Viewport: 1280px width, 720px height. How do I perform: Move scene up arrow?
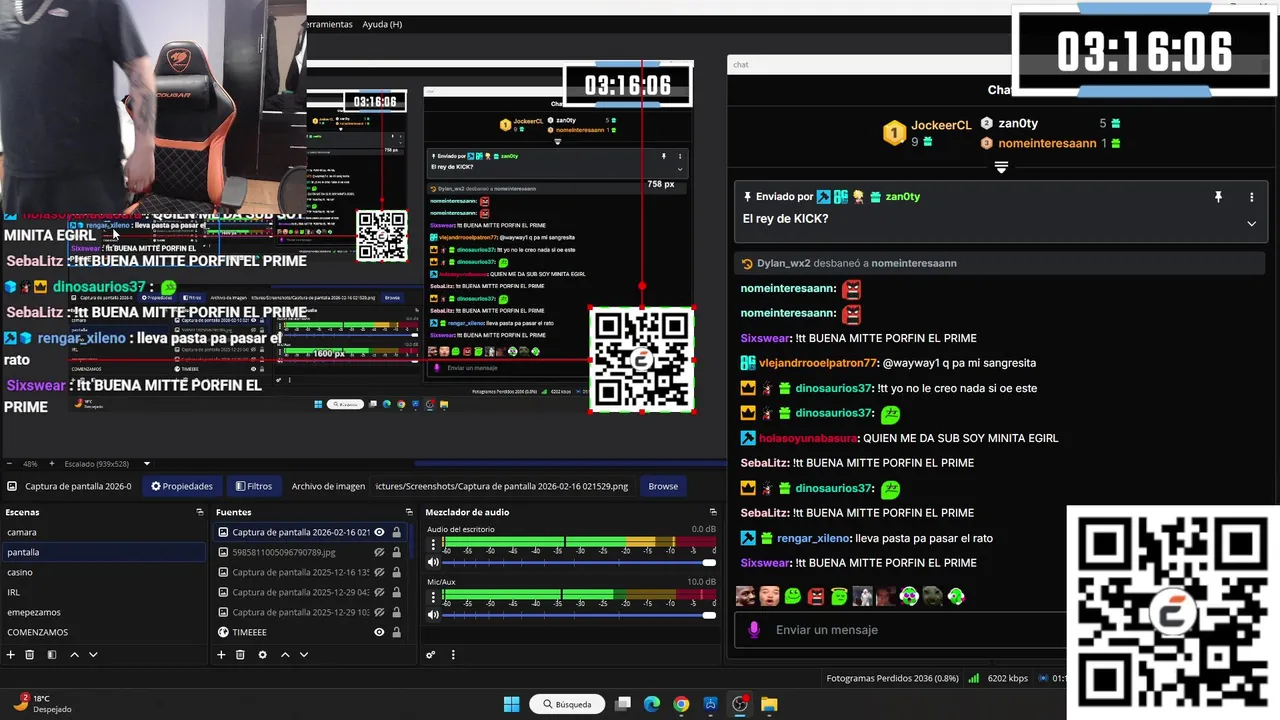74,655
